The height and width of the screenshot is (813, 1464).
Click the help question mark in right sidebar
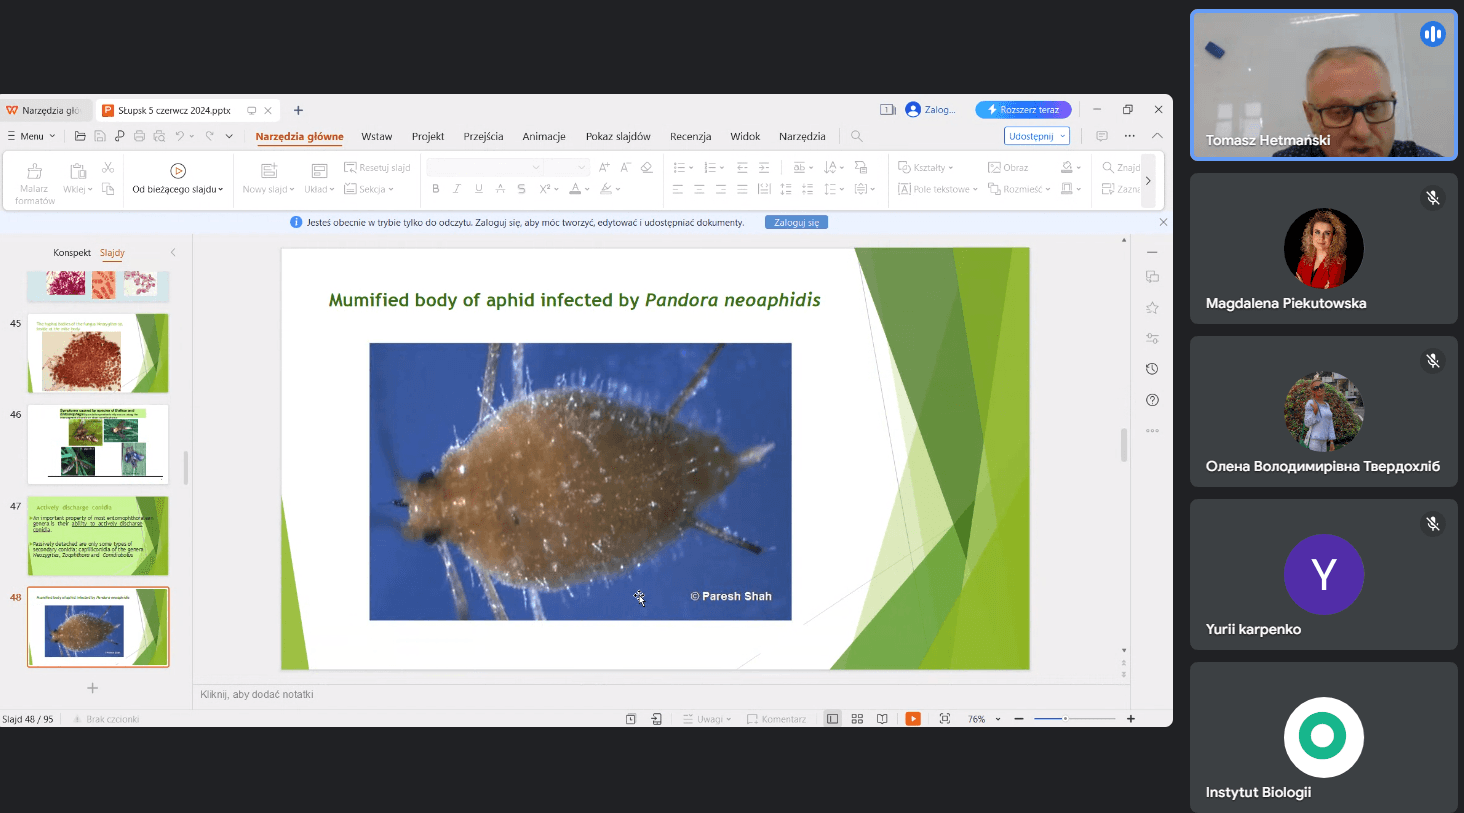[x=1152, y=400]
